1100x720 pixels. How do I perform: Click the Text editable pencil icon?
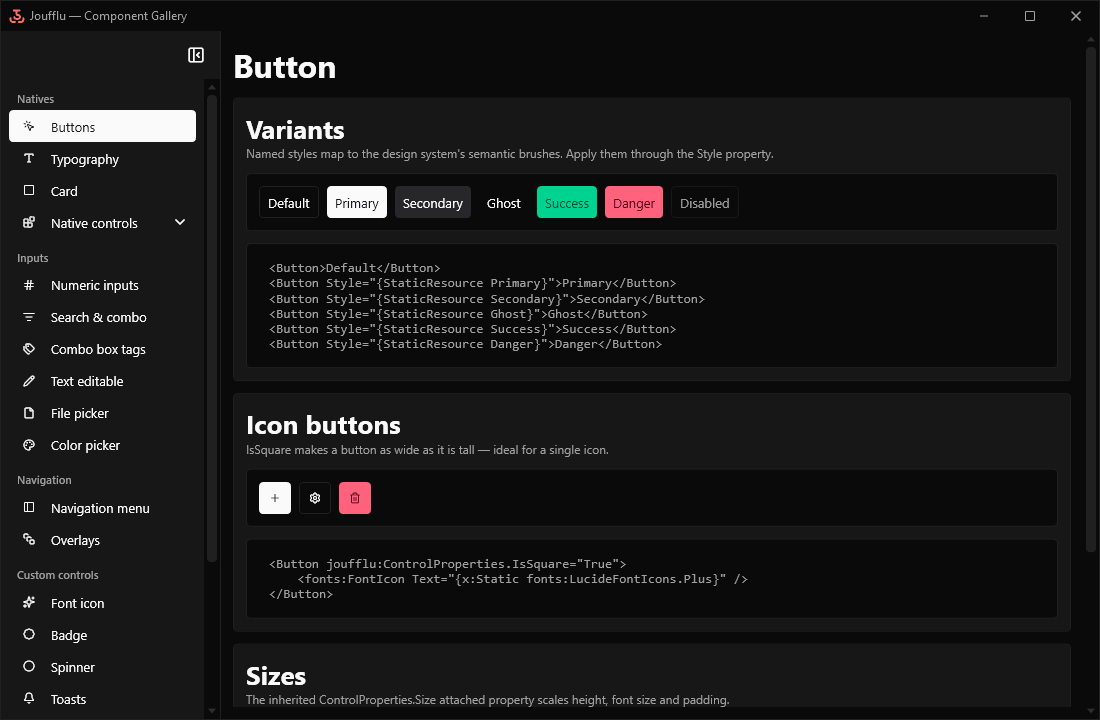point(29,380)
